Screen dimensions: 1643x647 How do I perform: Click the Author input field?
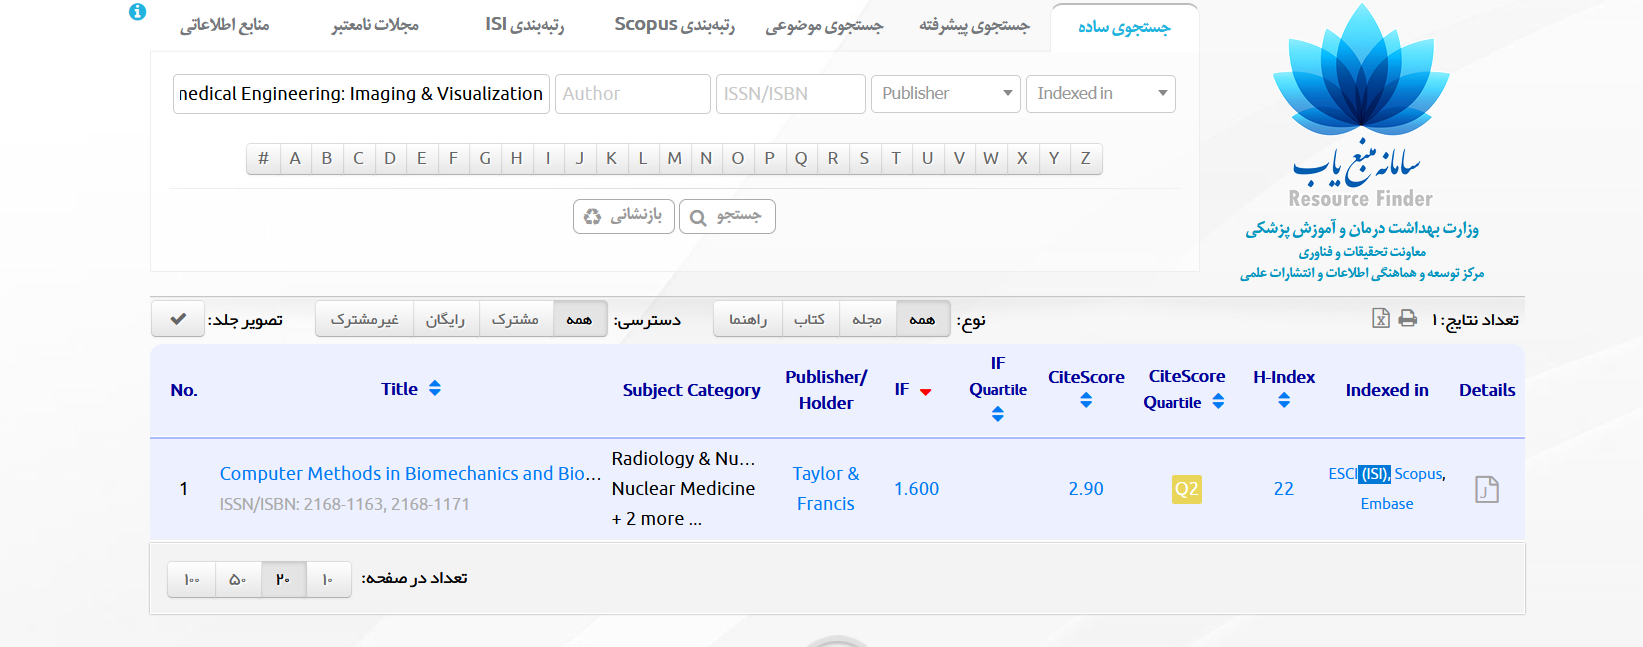pyautogui.click(x=632, y=94)
